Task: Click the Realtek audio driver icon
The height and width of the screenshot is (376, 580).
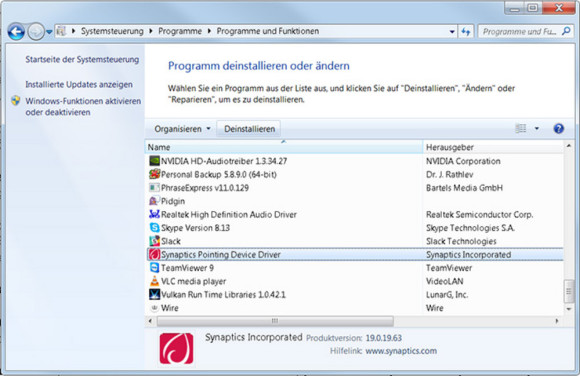Action: tap(154, 214)
